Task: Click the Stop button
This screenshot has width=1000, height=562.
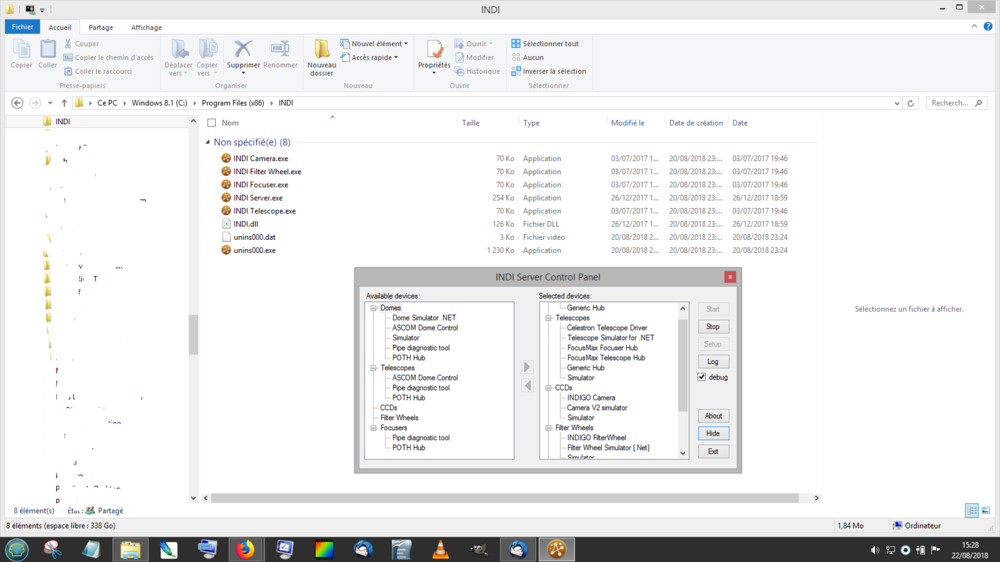Action: pyautogui.click(x=713, y=327)
